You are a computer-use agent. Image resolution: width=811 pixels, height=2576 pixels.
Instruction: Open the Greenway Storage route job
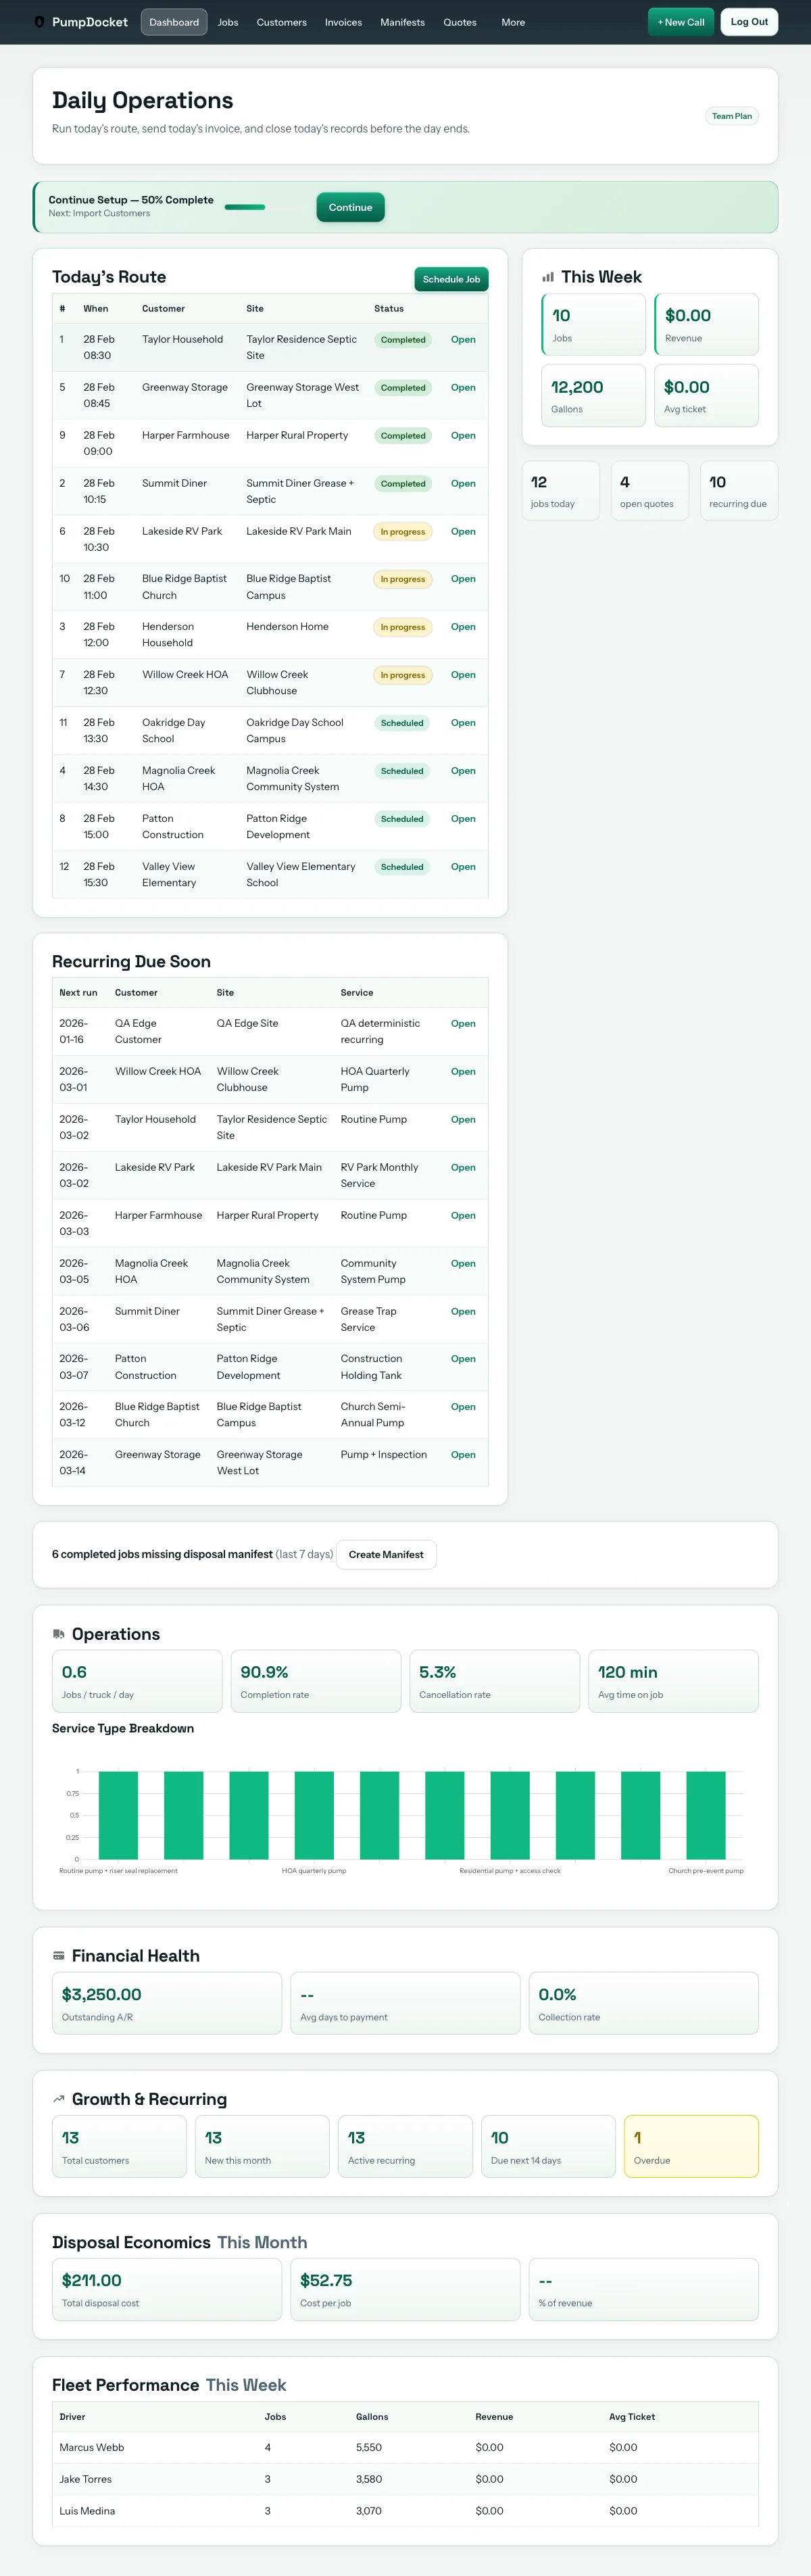(463, 388)
